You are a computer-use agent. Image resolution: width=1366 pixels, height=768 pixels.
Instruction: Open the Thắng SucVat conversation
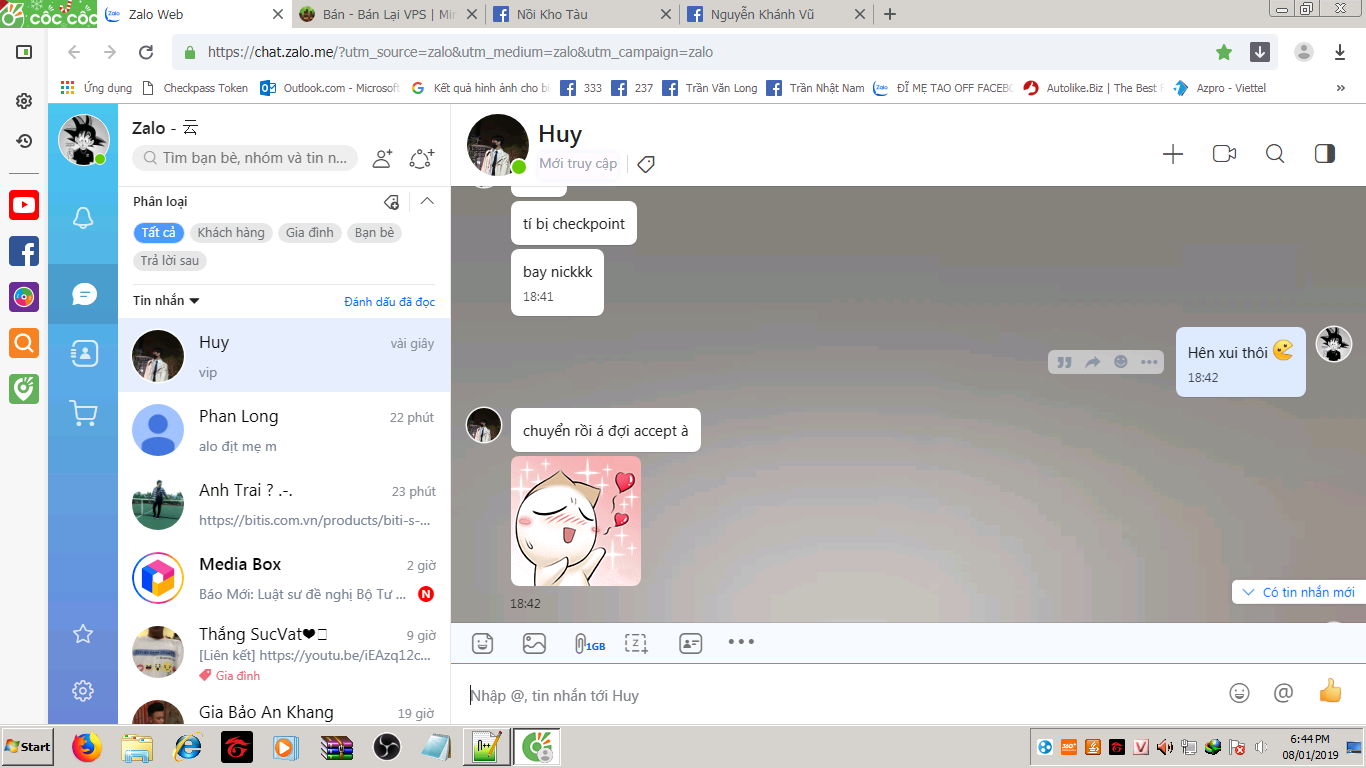pyautogui.click(x=284, y=652)
